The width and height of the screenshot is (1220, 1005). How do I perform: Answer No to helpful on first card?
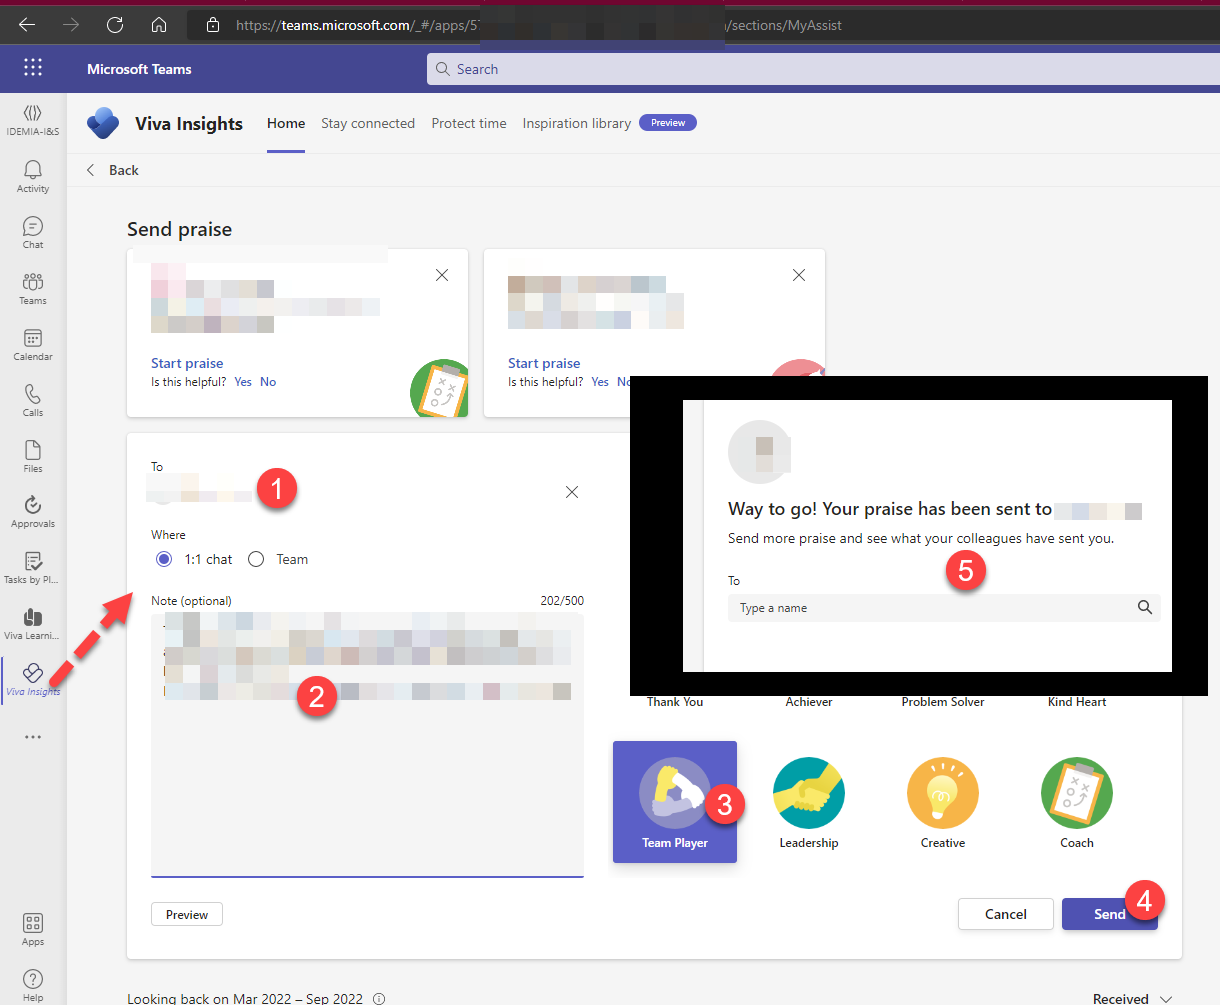tap(268, 382)
